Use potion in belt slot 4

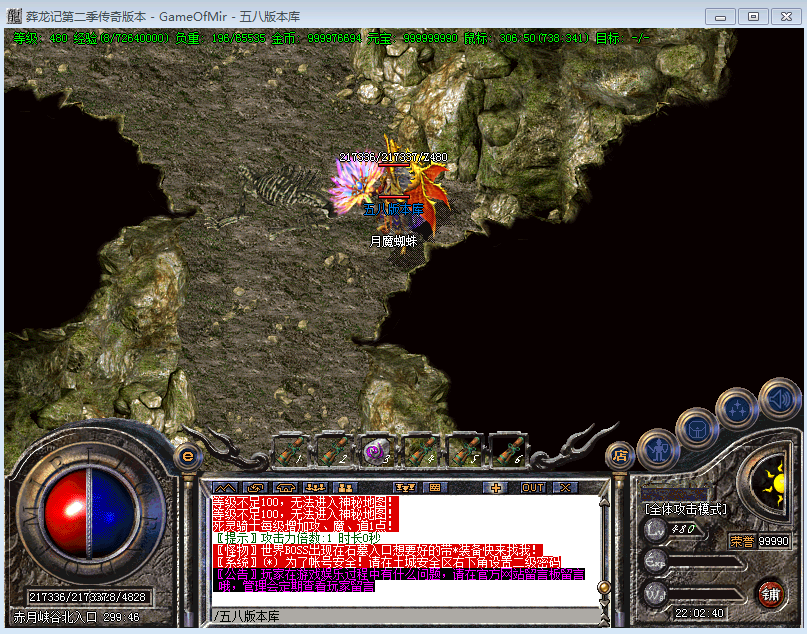pyautogui.click(x=421, y=451)
